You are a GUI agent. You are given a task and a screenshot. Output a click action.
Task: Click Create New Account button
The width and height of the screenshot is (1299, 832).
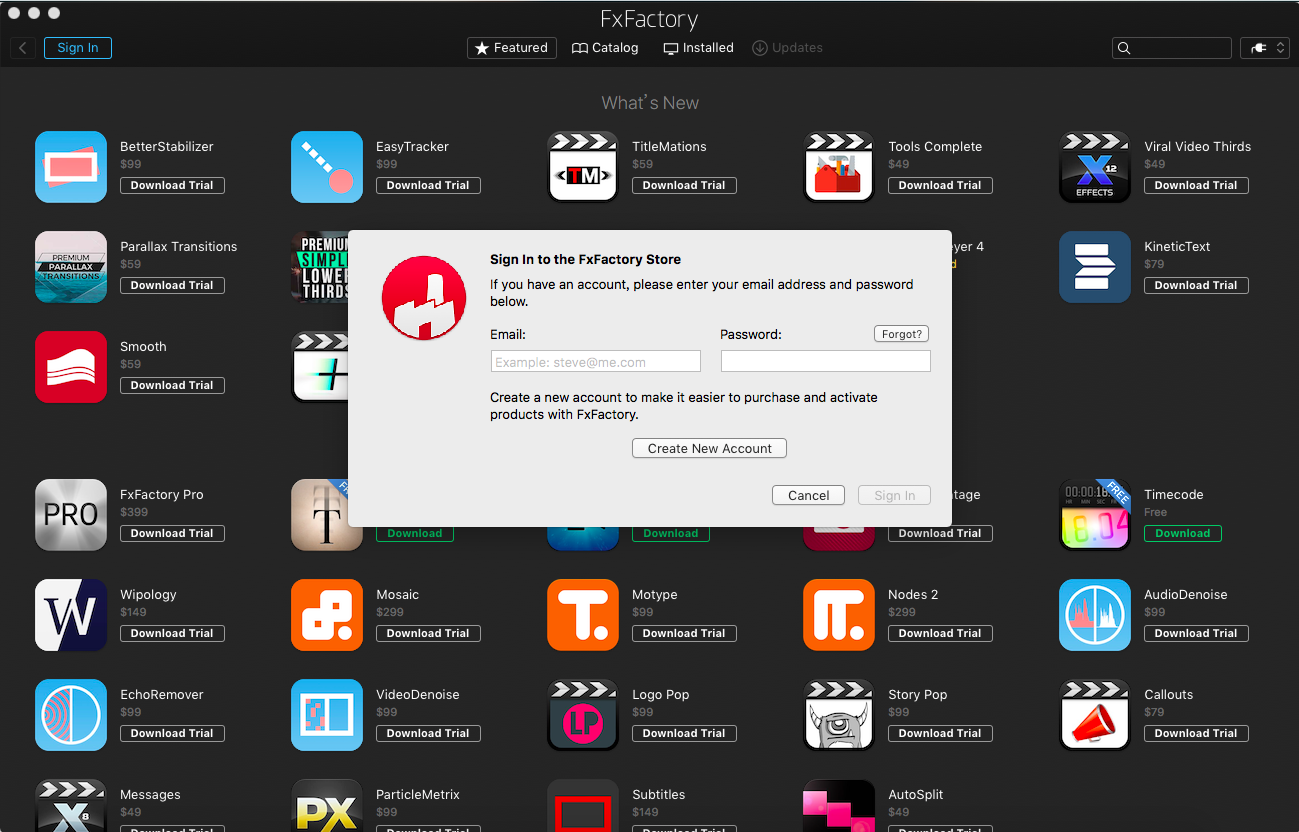coord(709,448)
